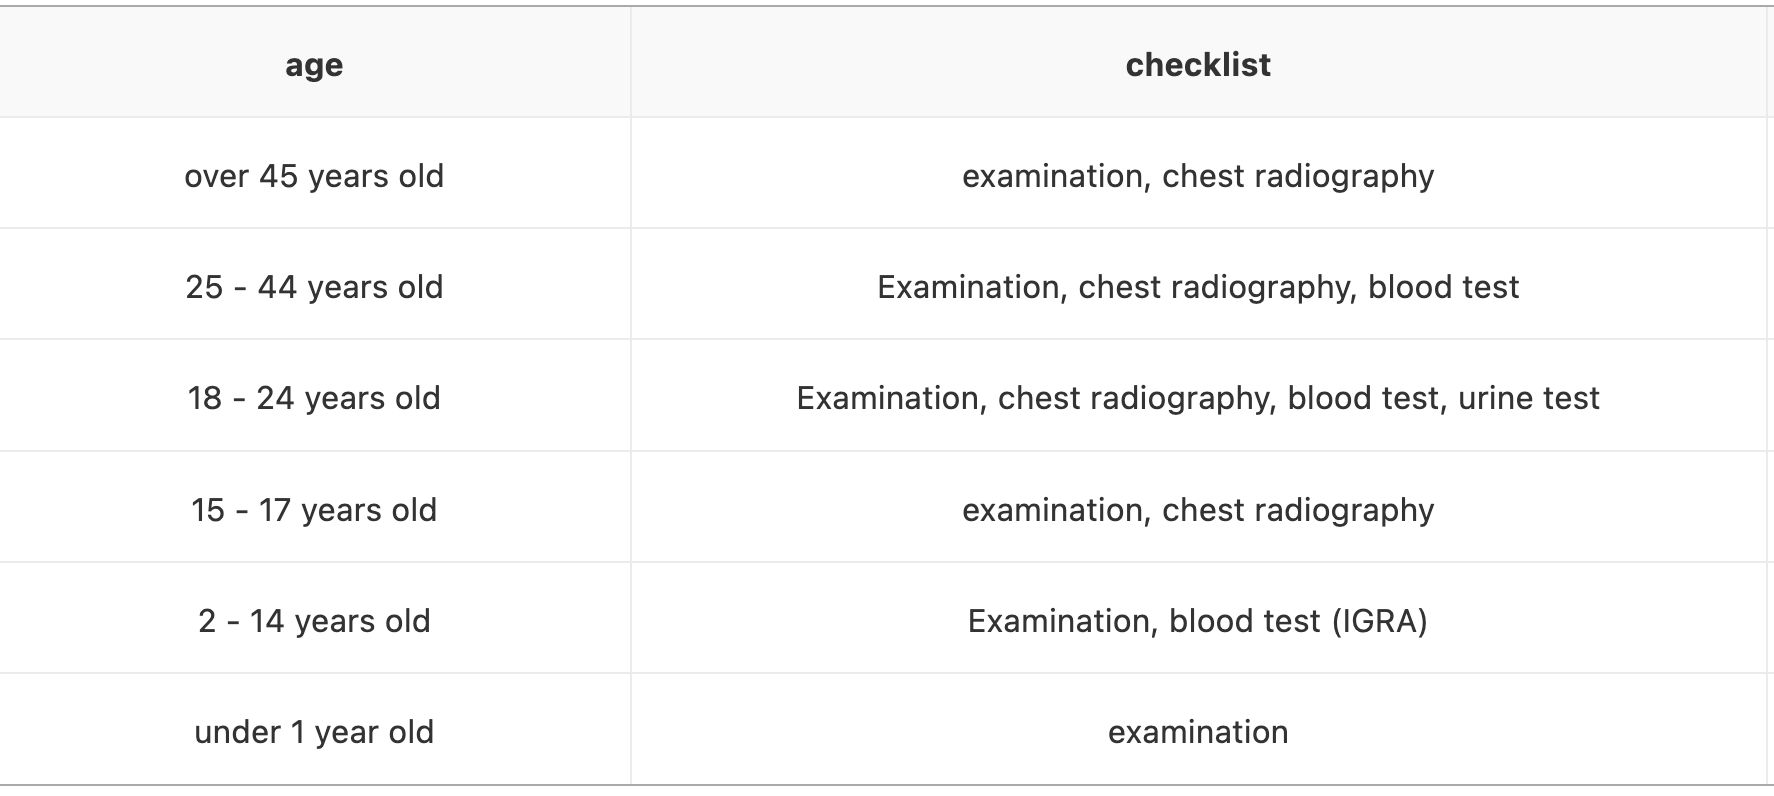Click the lone 'examination' cell in last row

[1198, 732]
